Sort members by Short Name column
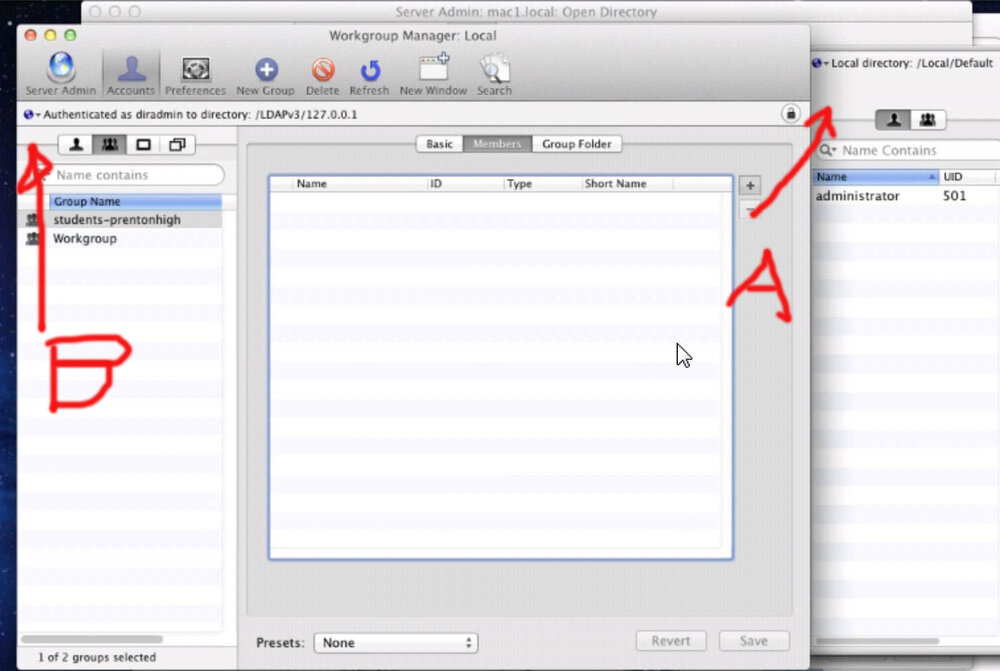The width and height of the screenshot is (1000, 671). (x=627, y=184)
